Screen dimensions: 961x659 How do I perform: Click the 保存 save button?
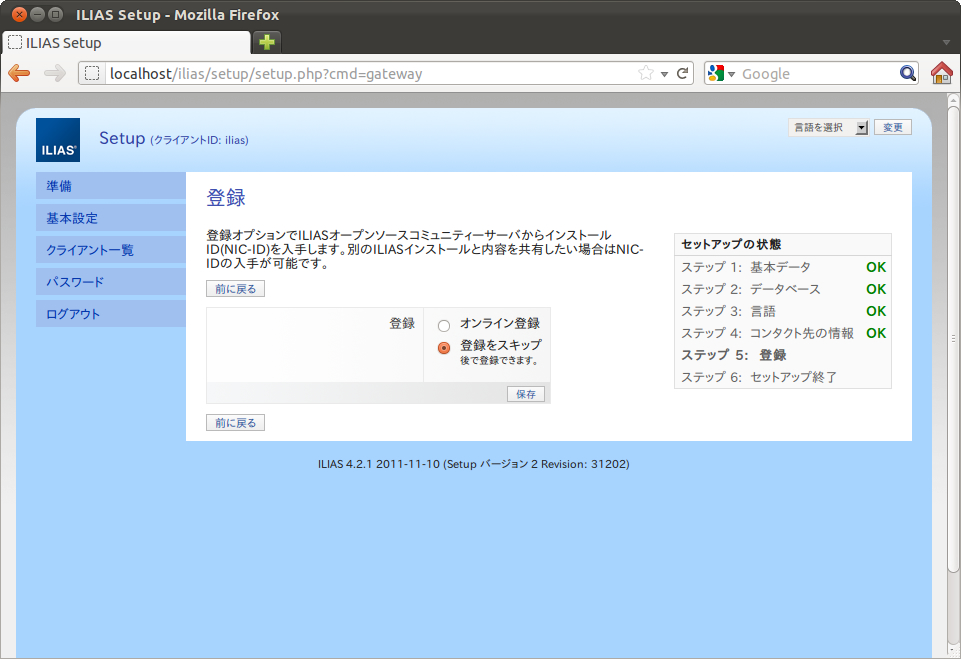[x=525, y=394]
